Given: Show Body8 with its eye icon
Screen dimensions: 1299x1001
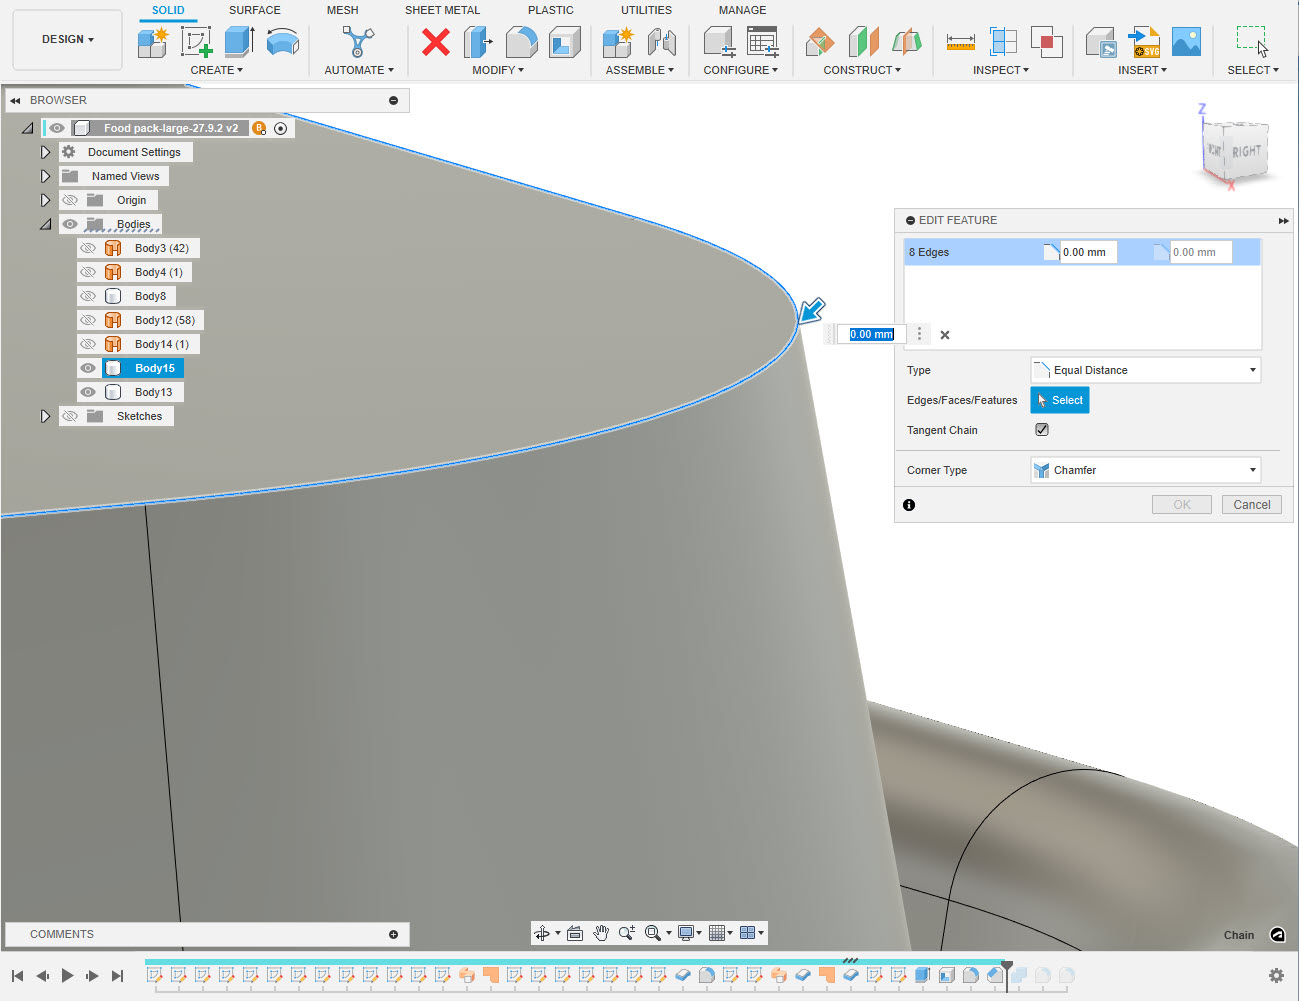Looking at the screenshot, I should point(88,296).
